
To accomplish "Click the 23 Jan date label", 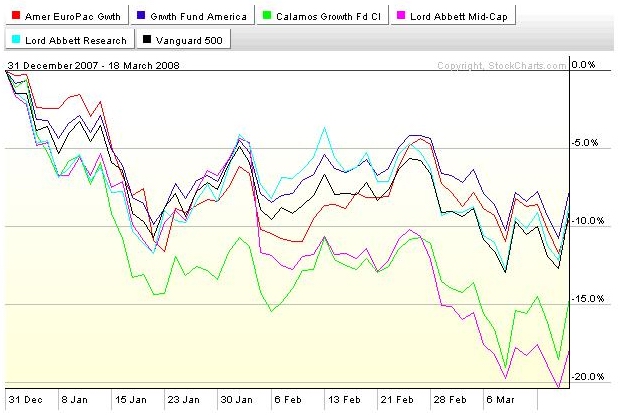I will [x=184, y=400].
